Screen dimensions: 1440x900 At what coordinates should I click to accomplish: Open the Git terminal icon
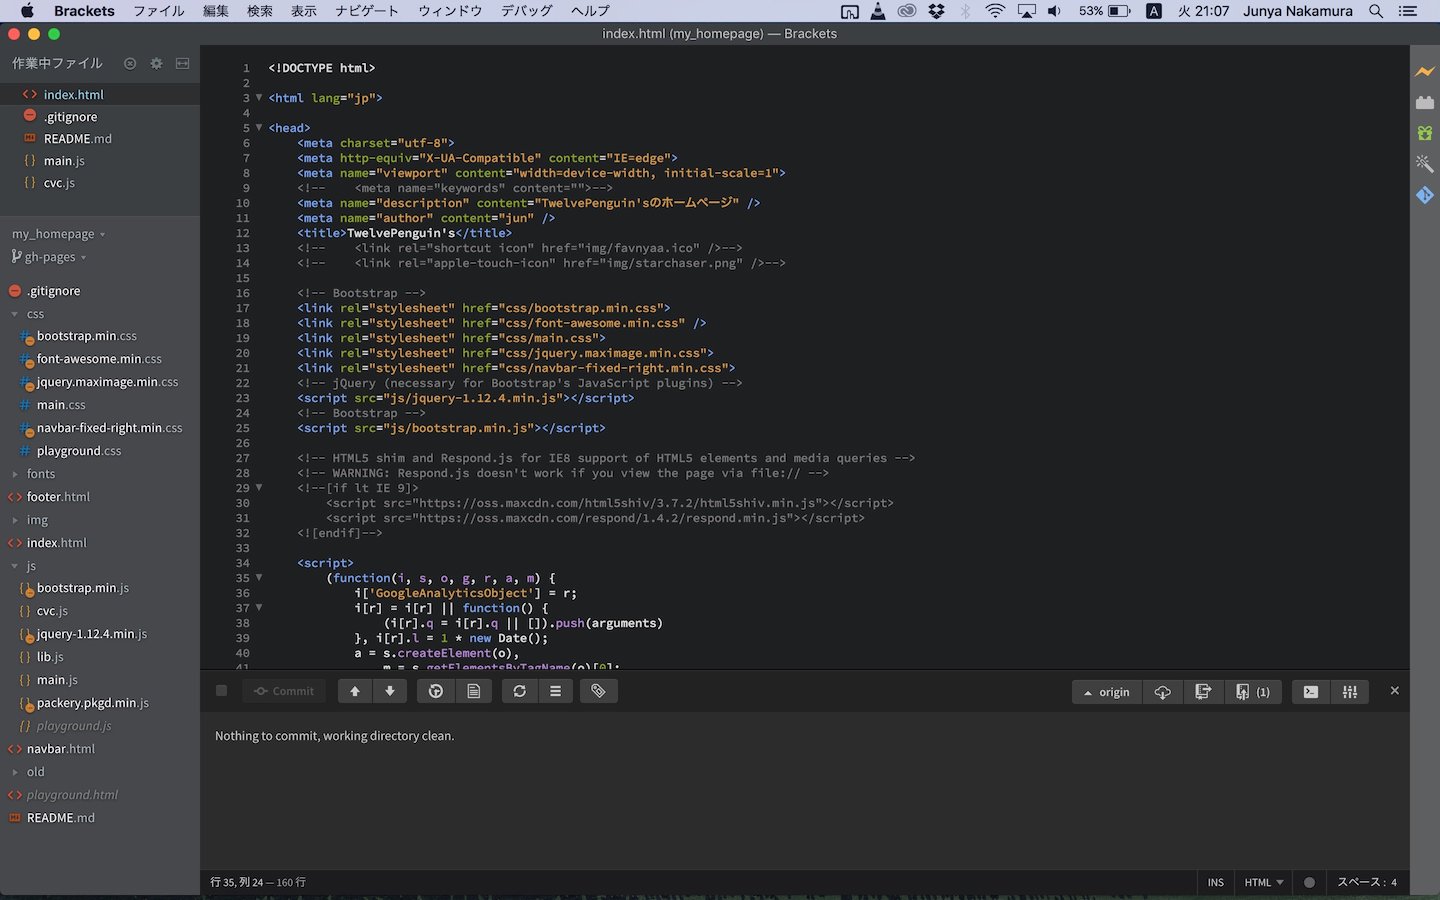pos(1310,692)
